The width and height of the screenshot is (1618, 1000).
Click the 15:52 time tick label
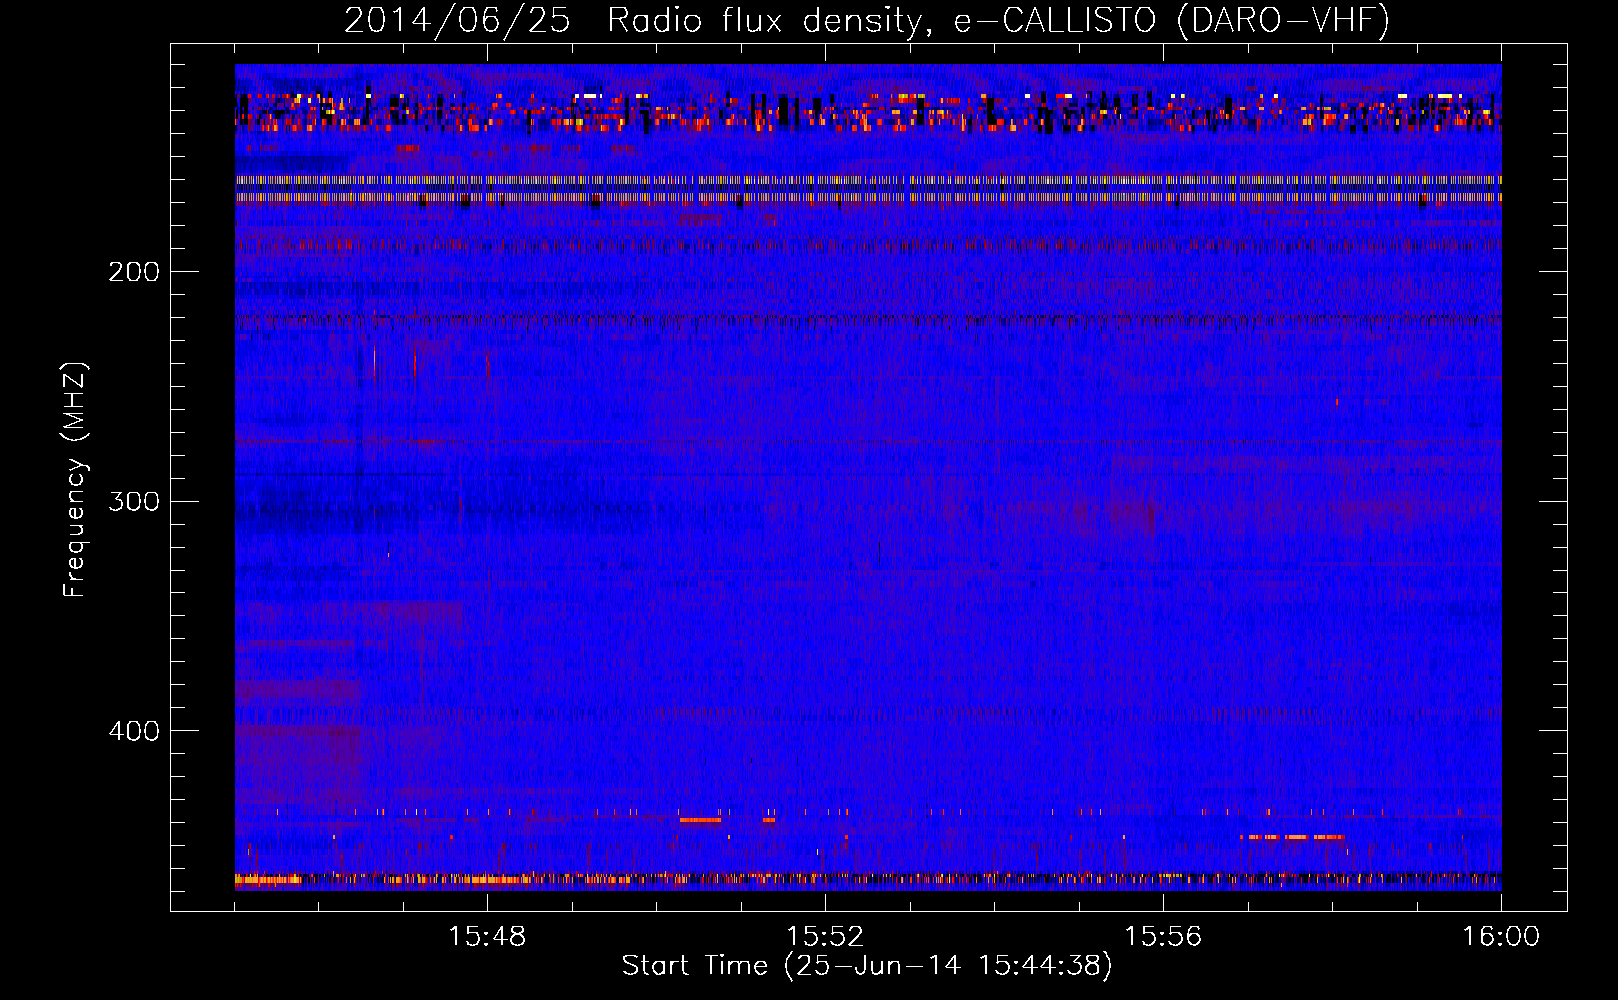[825, 936]
